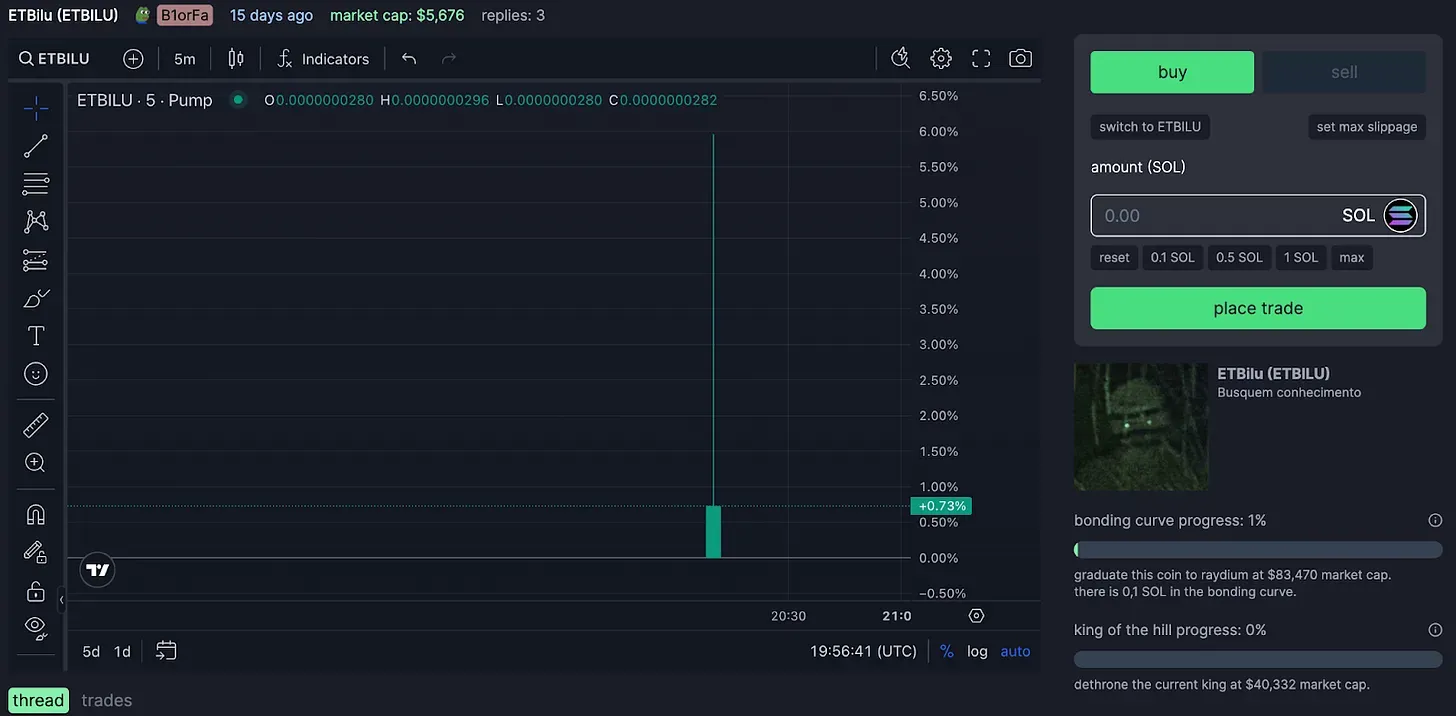Toggle the ETBILU series status dot
Viewport: 1456px width, 716px height.
[237, 99]
